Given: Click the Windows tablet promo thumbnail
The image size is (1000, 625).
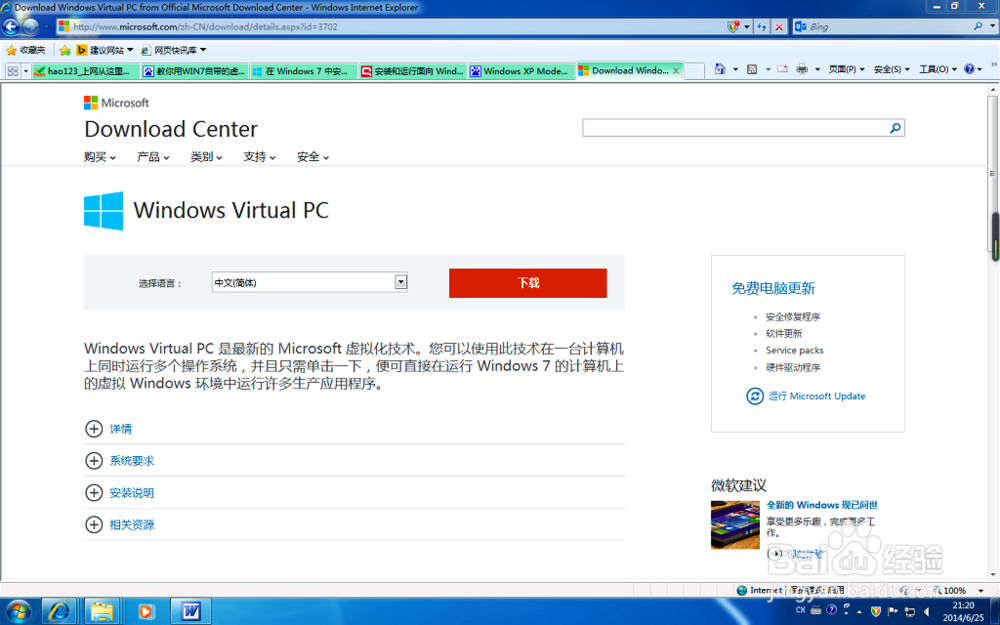Looking at the screenshot, I should point(735,525).
